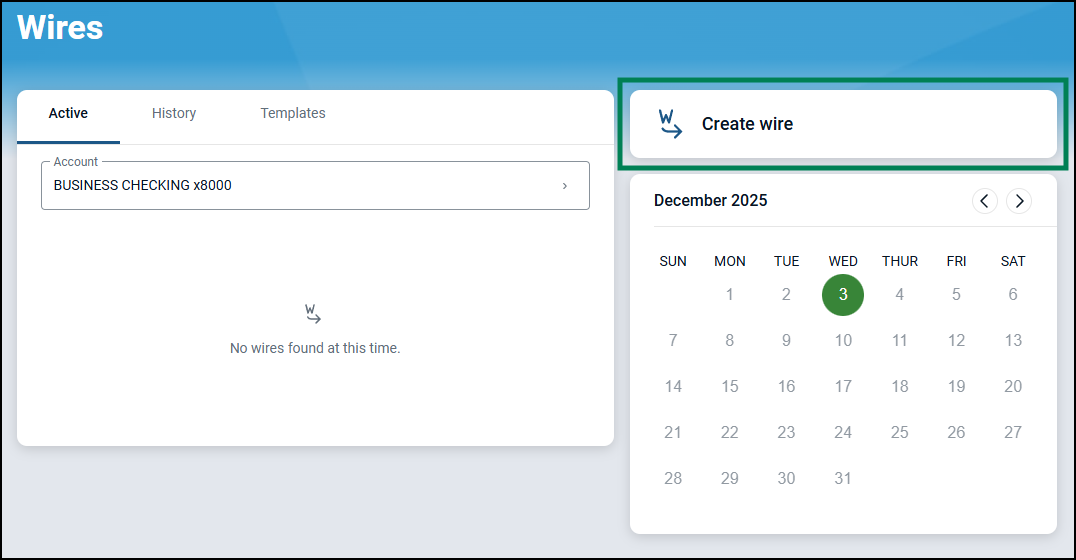This screenshot has width=1076, height=560.
Task: Select the Templates tab
Action: point(293,114)
